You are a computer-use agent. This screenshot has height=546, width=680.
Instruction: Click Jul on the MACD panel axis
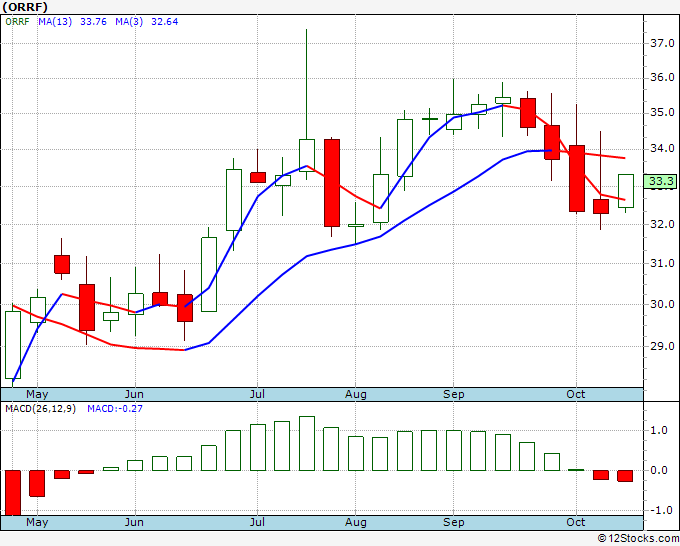[257, 522]
